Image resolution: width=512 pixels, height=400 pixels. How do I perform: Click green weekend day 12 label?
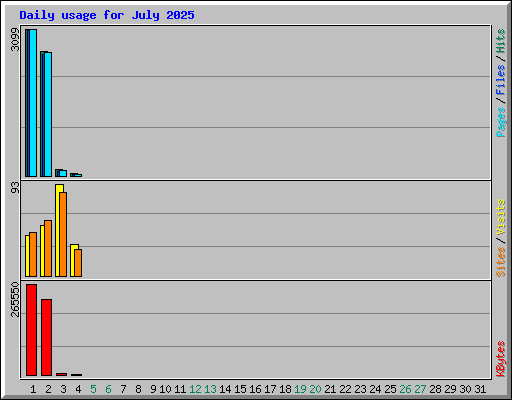coord(195,389)
